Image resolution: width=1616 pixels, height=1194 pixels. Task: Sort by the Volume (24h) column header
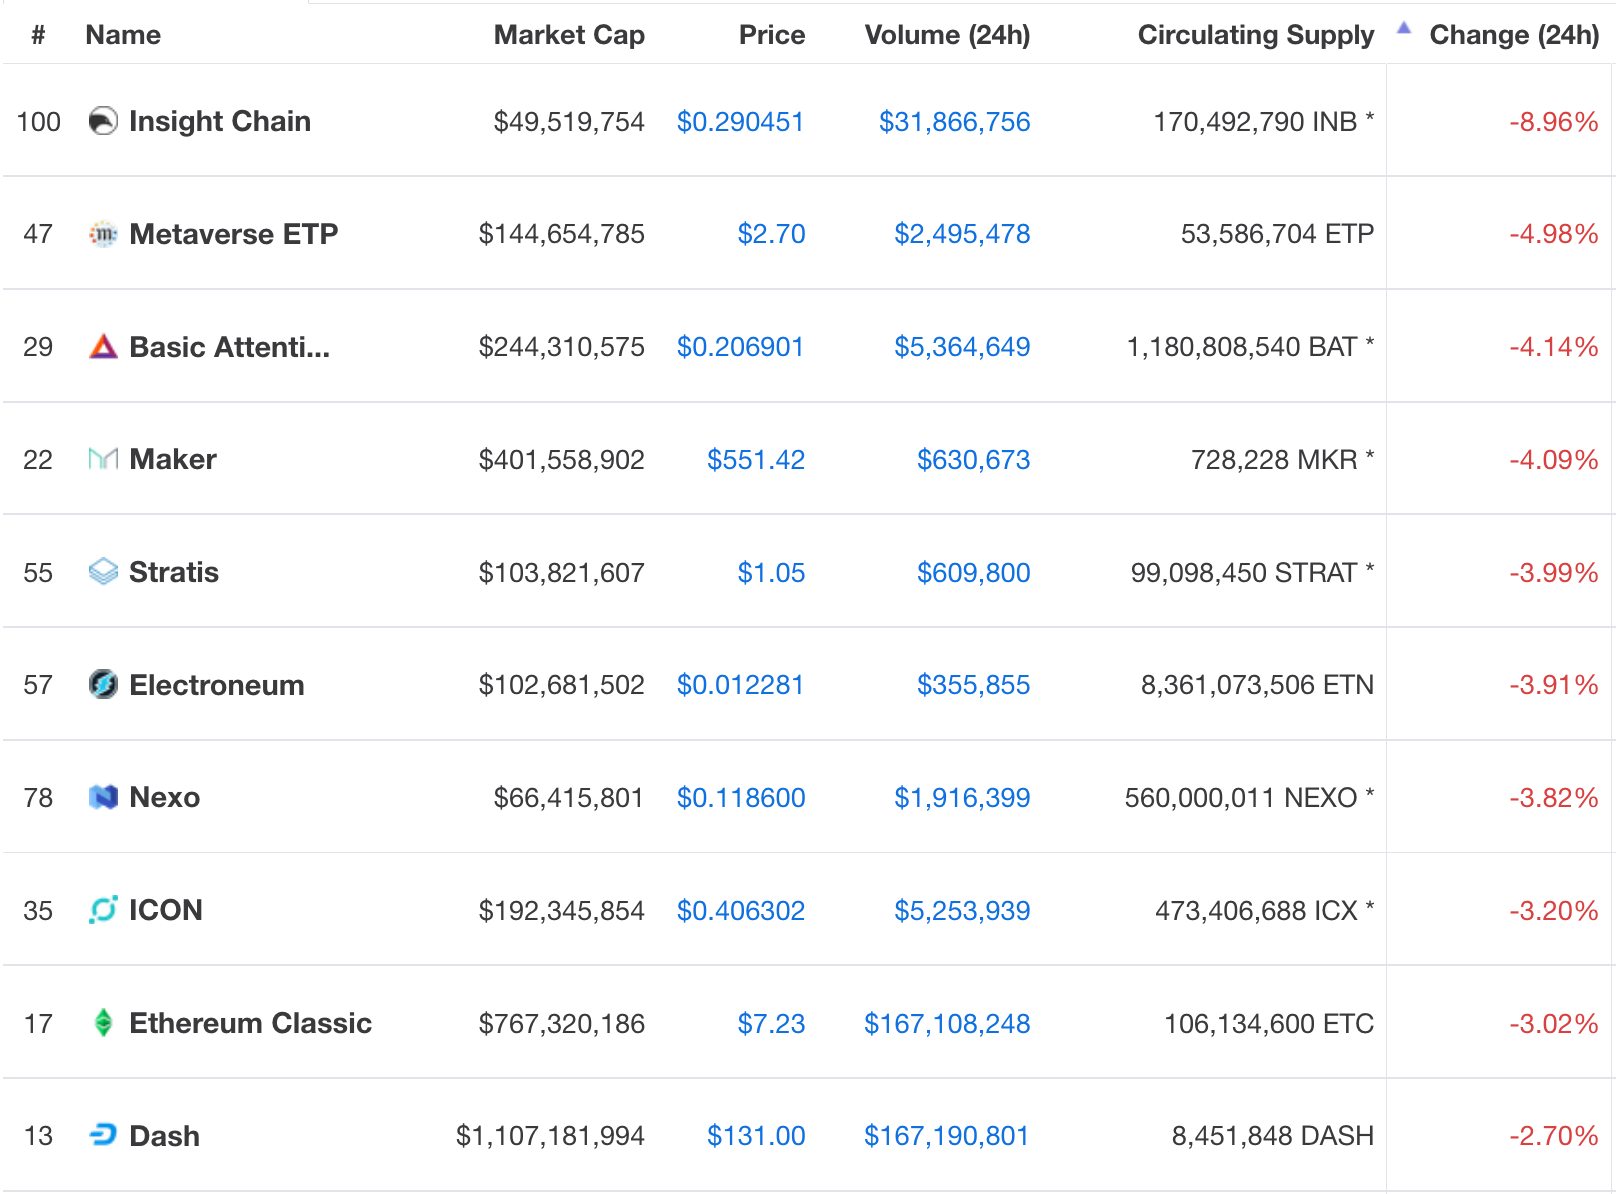pyautogui.click(x=947, y=35)
